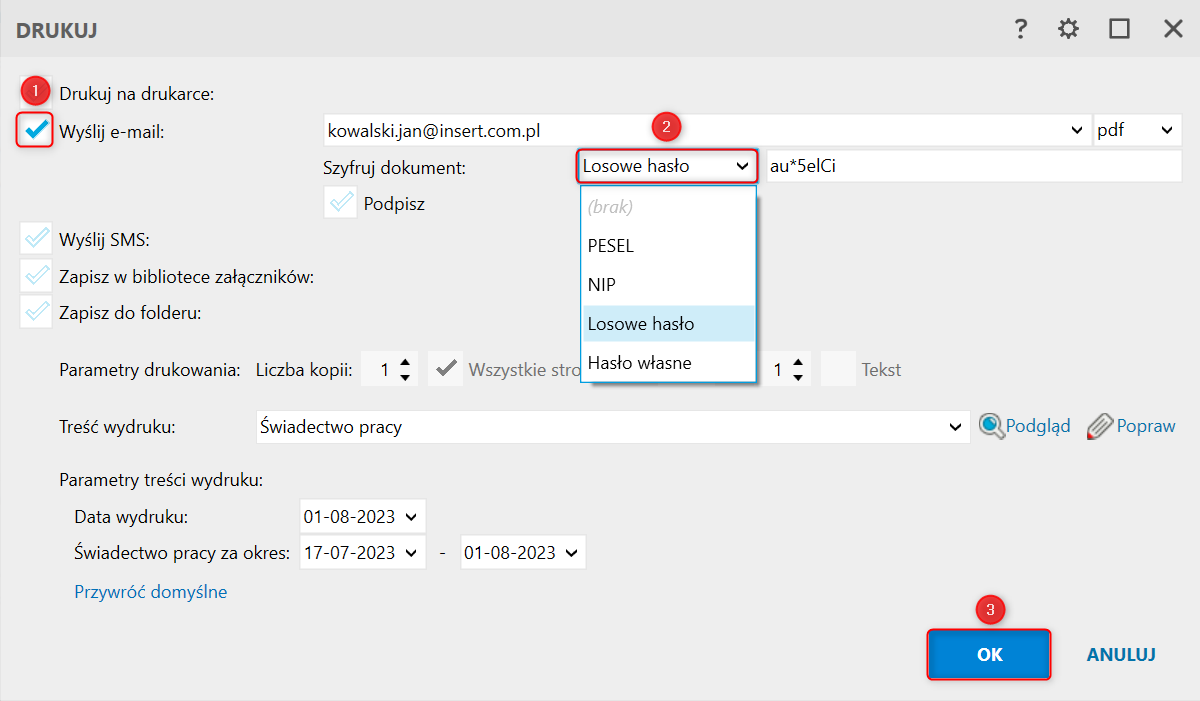Enable the Wyślij SMS checkbox
The width and height of the screenshot is (1200, 701).
point(37,239)
